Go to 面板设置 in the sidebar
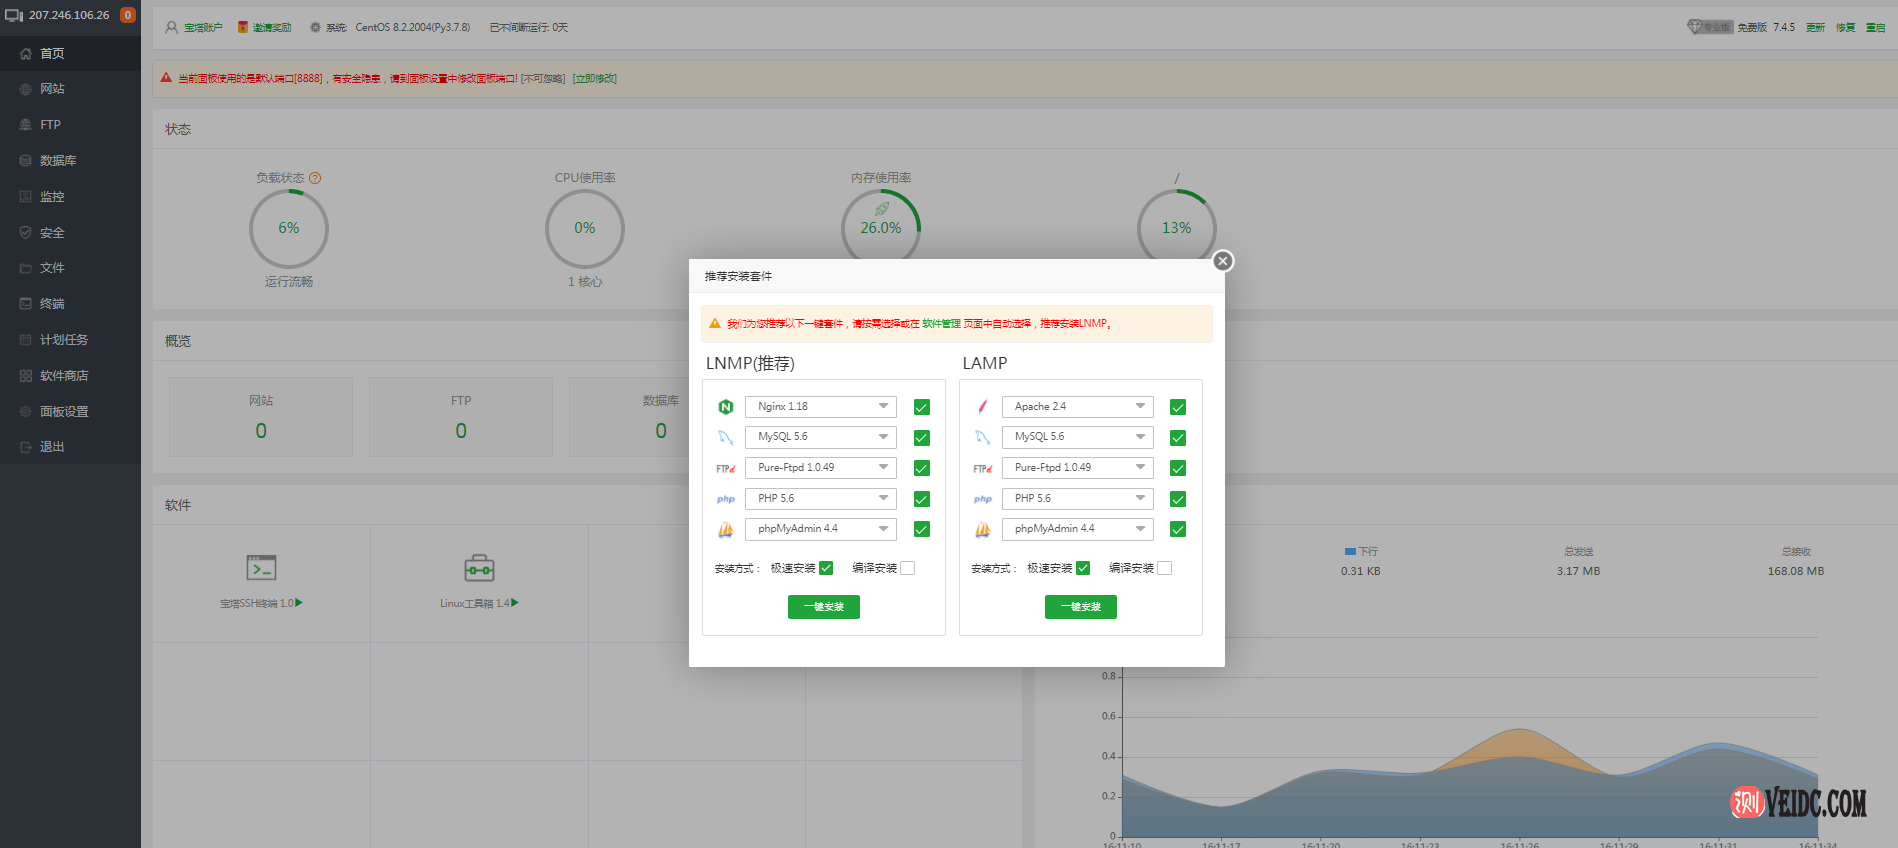Viewport: 1898px width, 848px height. coord(64,412)
